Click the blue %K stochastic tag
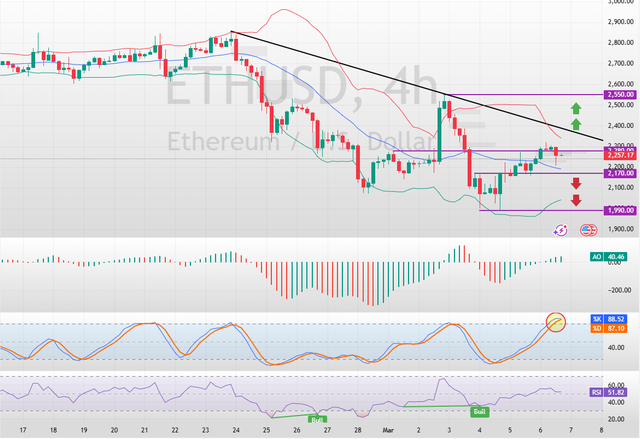This screenshot has width=640, height=439. pos(597,319)
